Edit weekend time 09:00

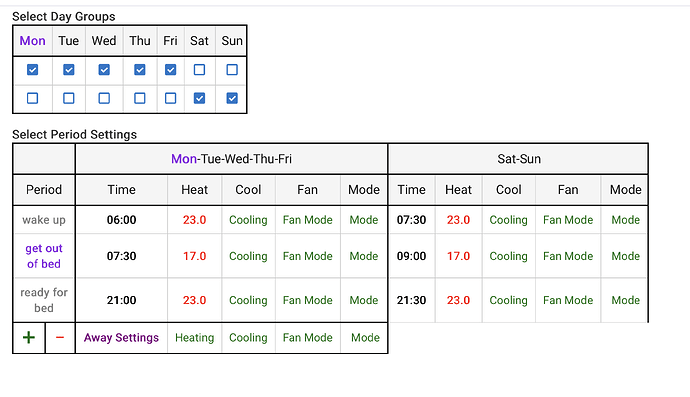point(411,256)
